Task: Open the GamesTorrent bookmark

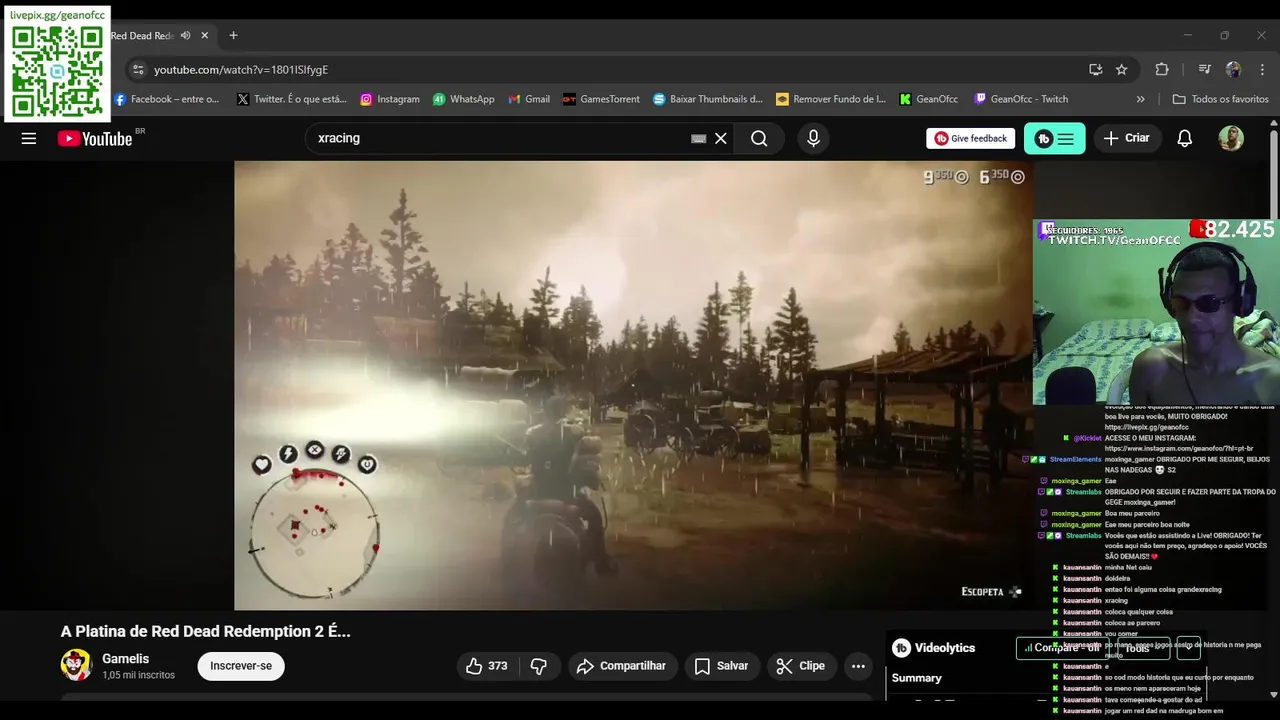Action: pos(601,99)
